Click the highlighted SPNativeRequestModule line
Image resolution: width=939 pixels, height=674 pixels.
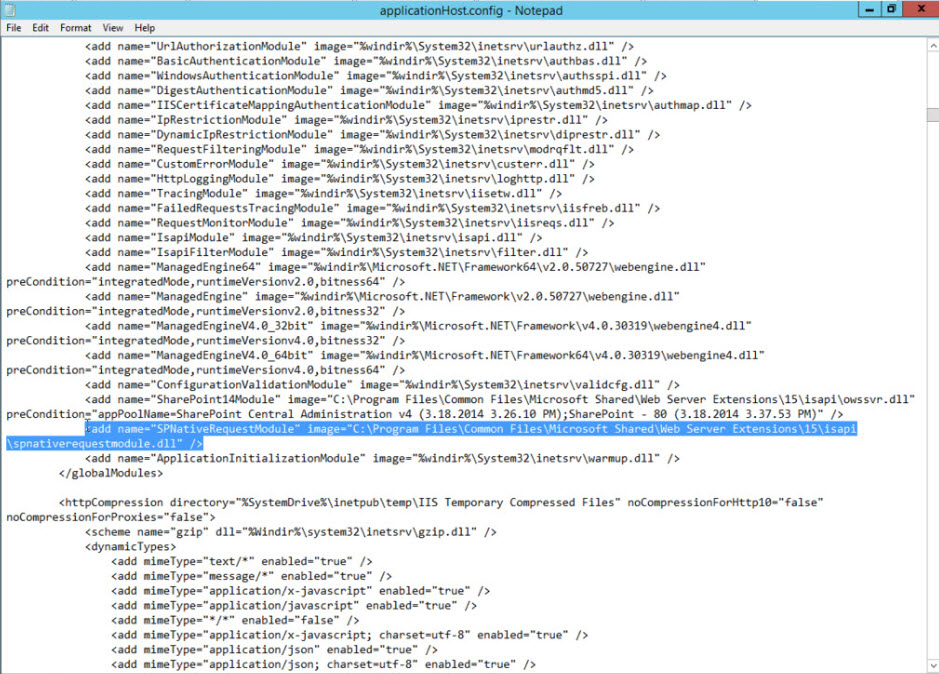tap(471, 429)
